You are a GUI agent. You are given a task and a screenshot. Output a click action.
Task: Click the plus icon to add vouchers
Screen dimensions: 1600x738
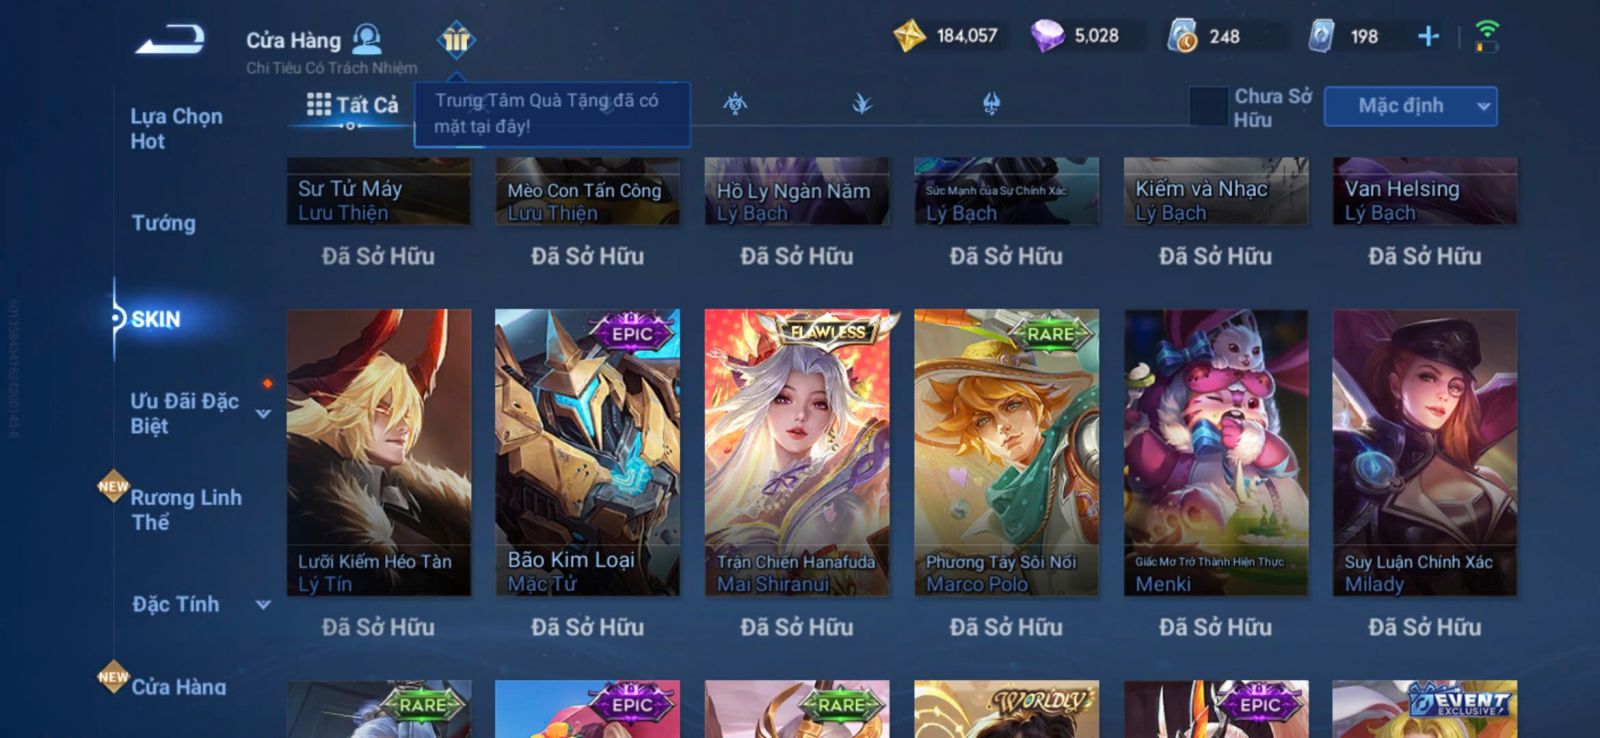pos(1428,37)
